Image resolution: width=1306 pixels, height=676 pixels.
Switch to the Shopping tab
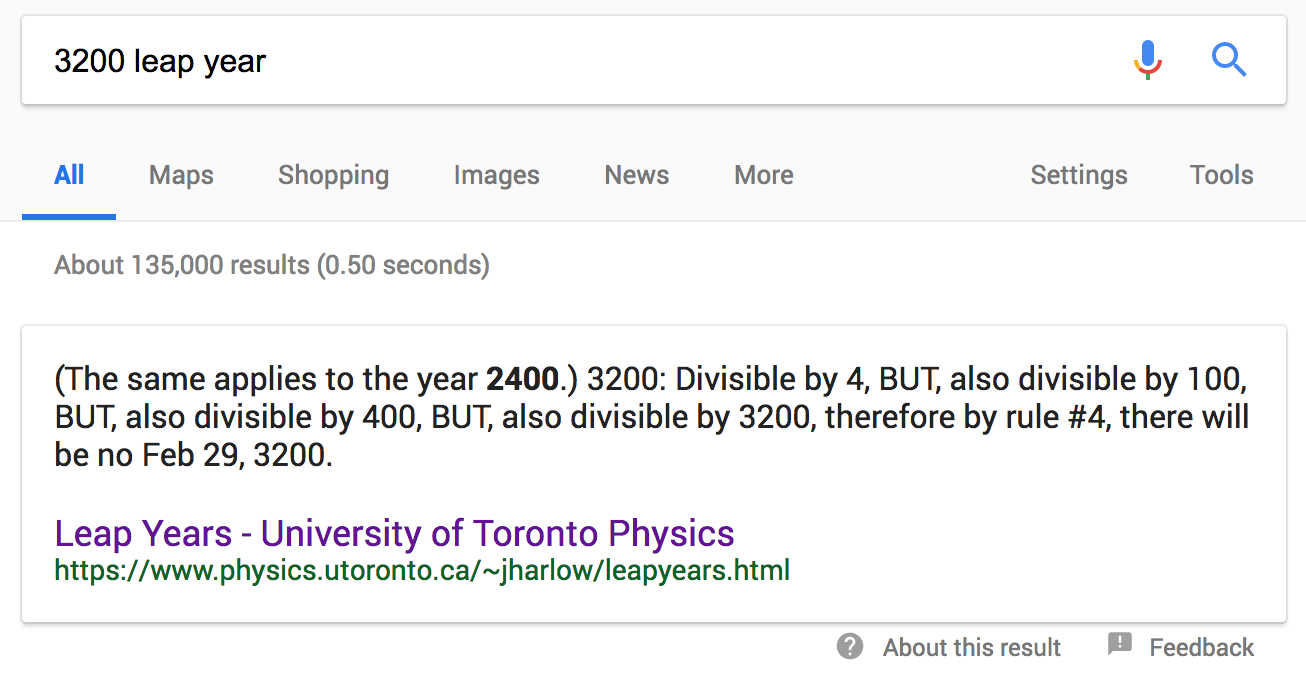(x=333, y=175)
